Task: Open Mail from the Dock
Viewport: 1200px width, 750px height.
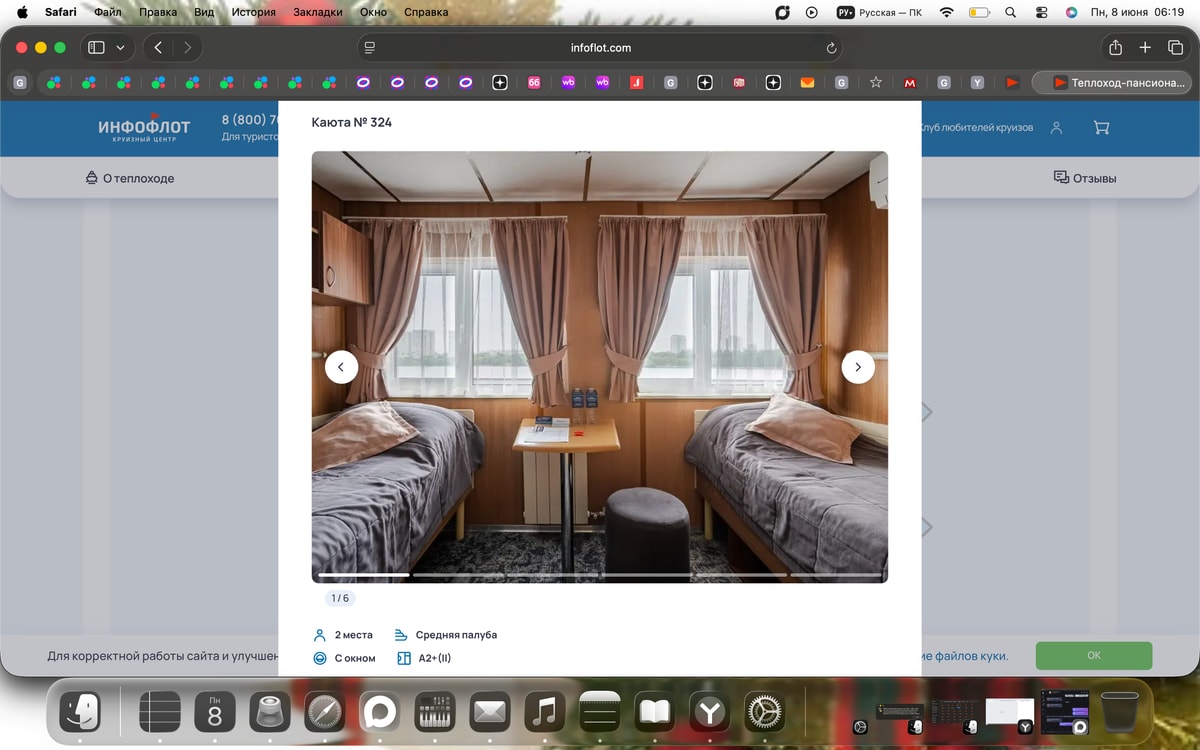Action: tap(489, 712)
